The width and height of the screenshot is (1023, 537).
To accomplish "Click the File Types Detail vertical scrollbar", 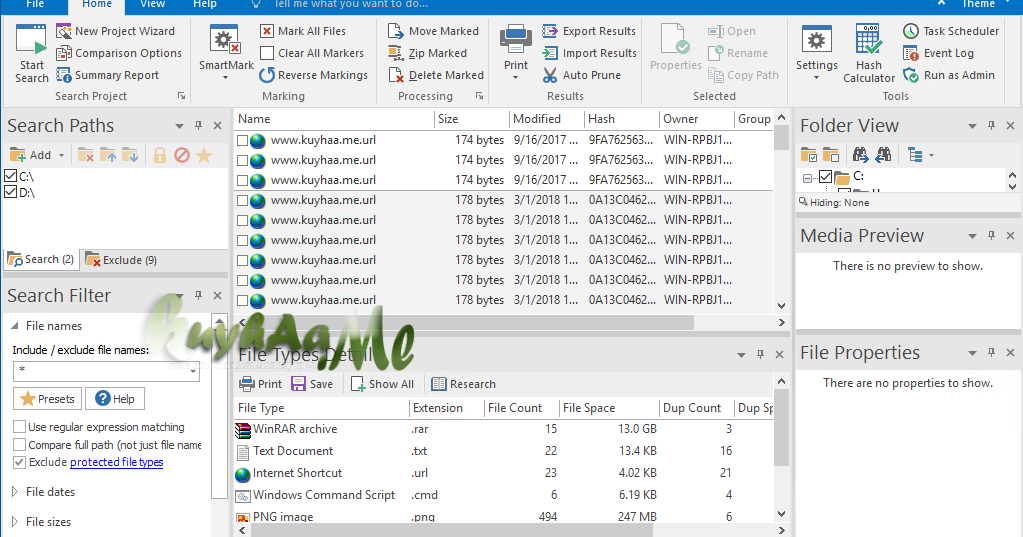I will click(782, 427).
